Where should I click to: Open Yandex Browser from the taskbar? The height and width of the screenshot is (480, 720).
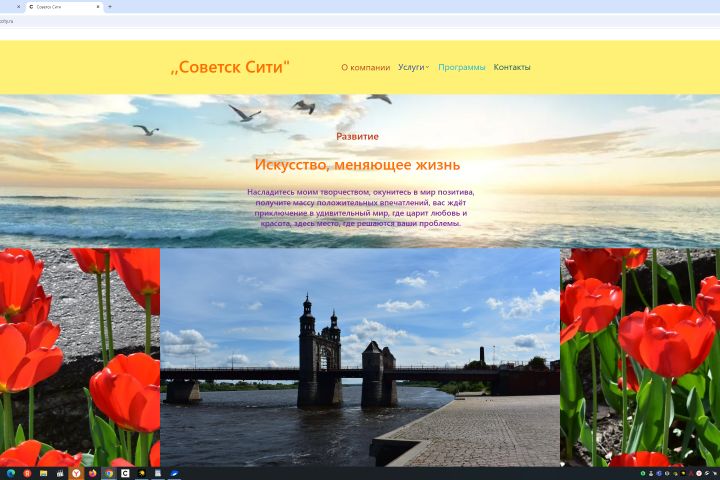tap(76, 473)
